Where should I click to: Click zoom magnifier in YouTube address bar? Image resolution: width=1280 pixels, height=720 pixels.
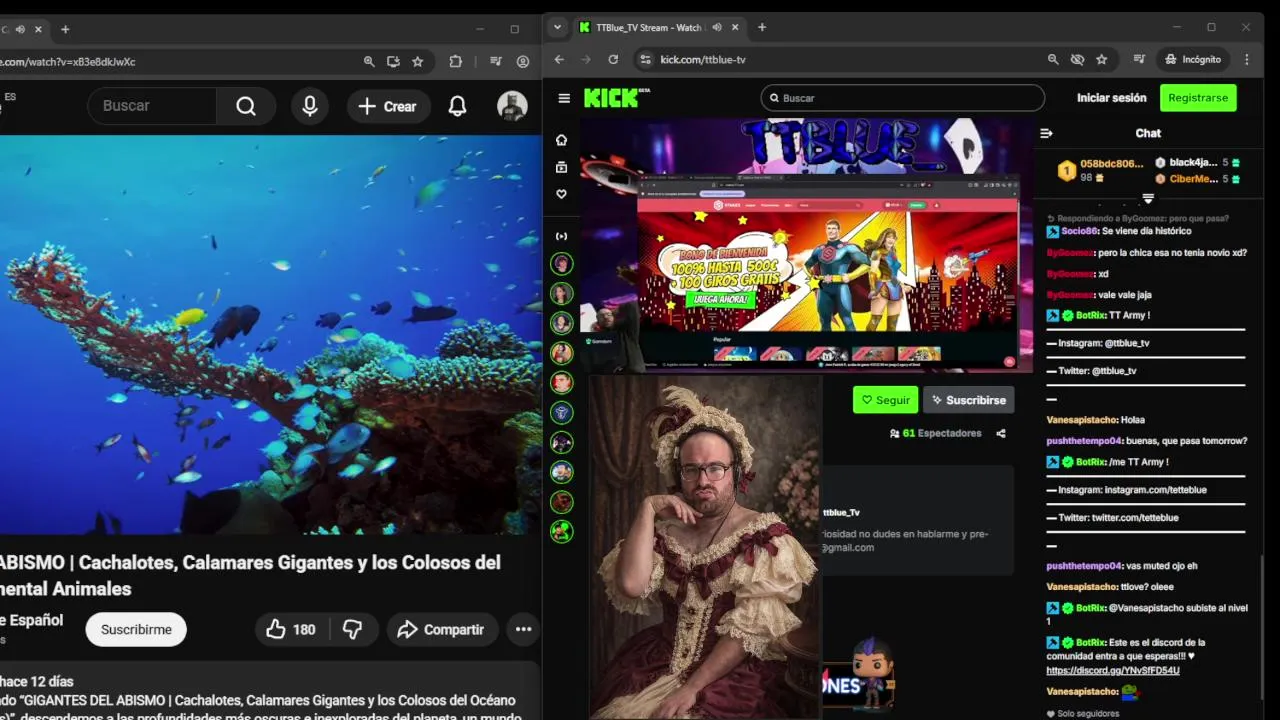pos(369,62)
